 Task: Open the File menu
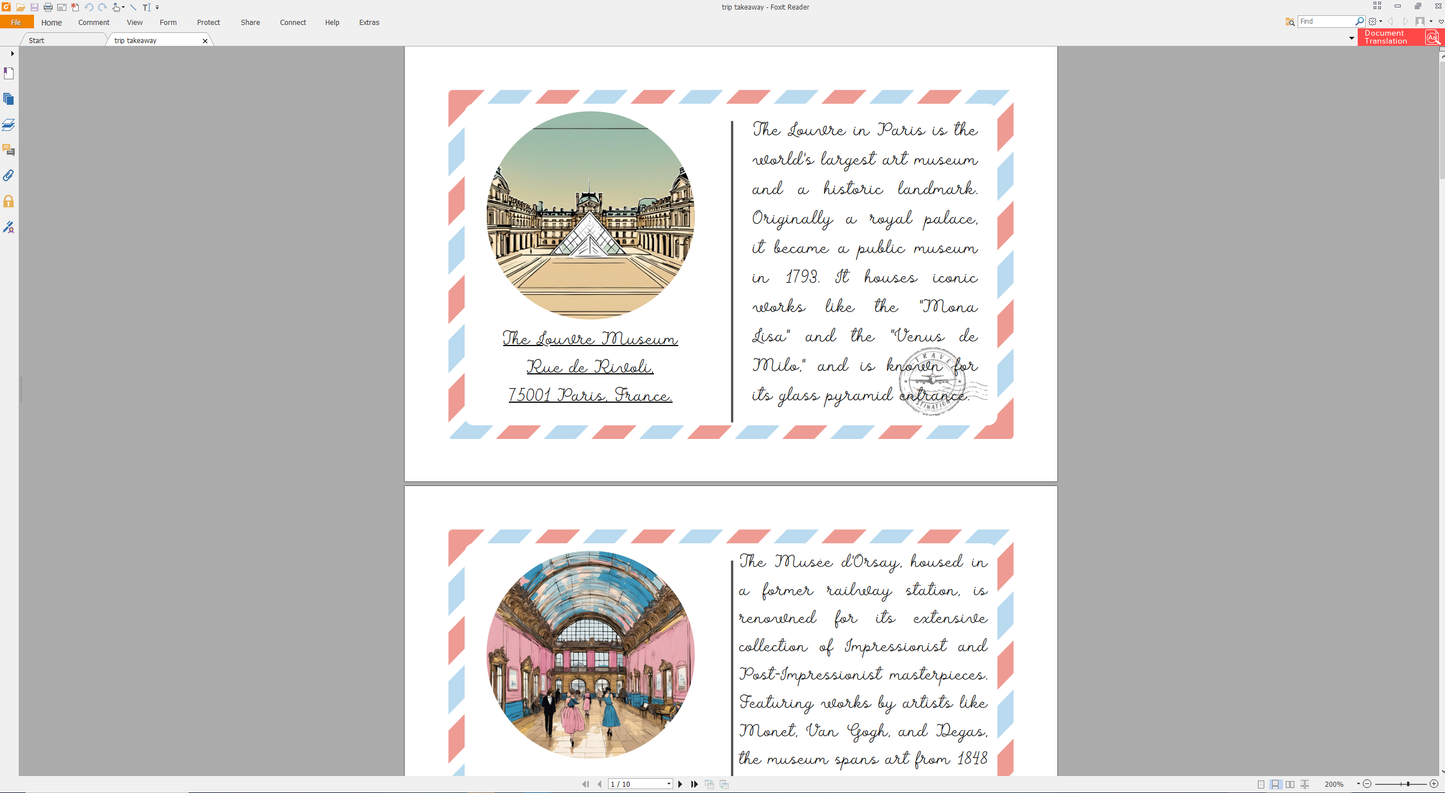click(x=16, y=22)
